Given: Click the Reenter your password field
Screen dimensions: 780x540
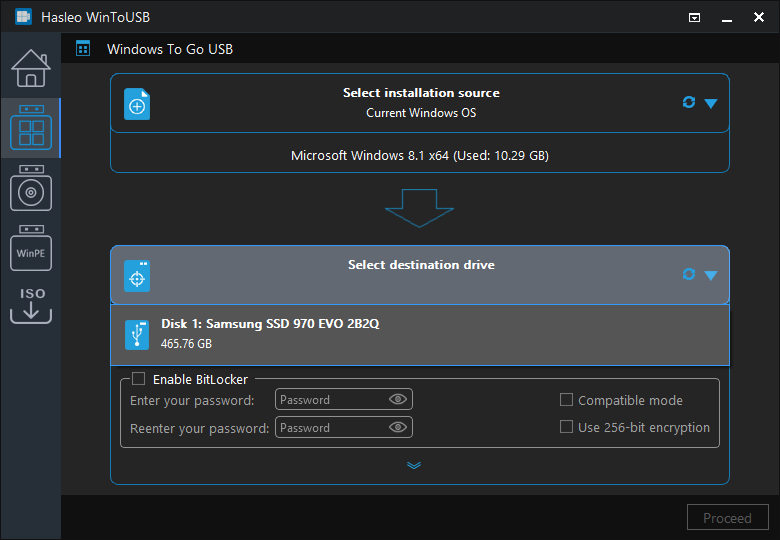Looking at the screenshot, I should (344, 427).
